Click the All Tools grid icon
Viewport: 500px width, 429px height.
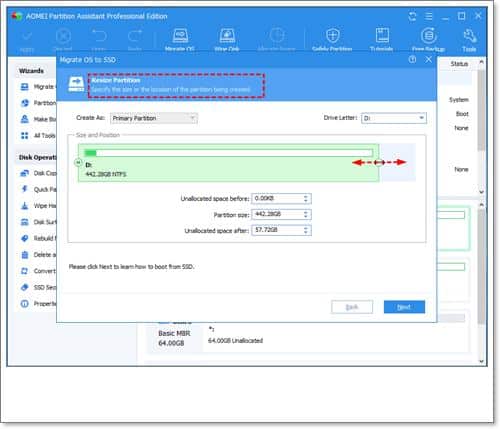click(x=25, y=135)
